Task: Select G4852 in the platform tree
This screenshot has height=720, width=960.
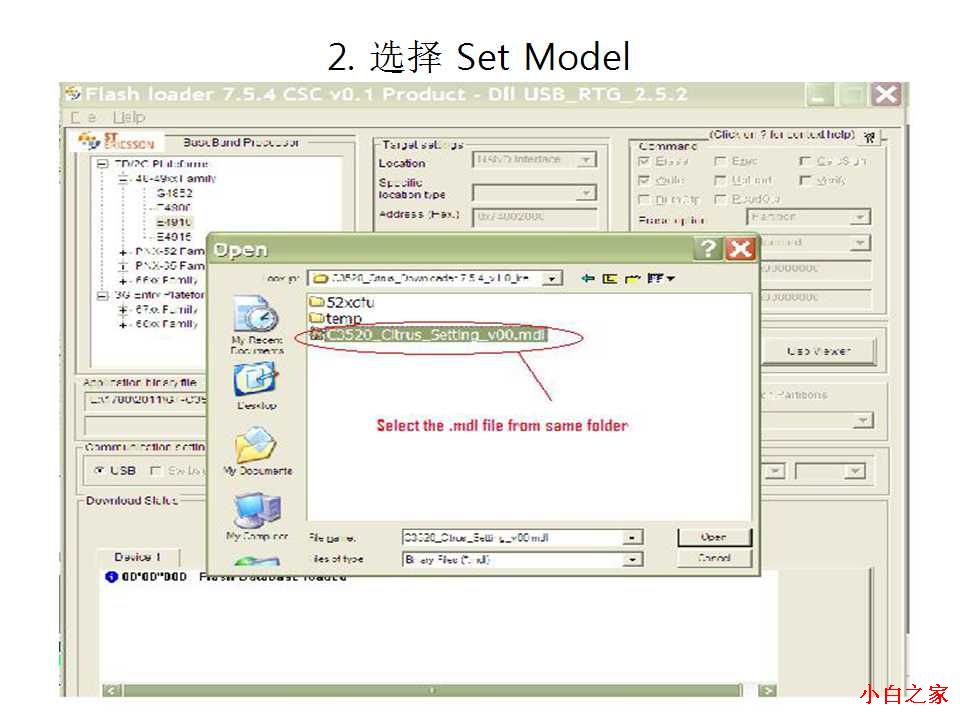Action: tap(174, 193)
